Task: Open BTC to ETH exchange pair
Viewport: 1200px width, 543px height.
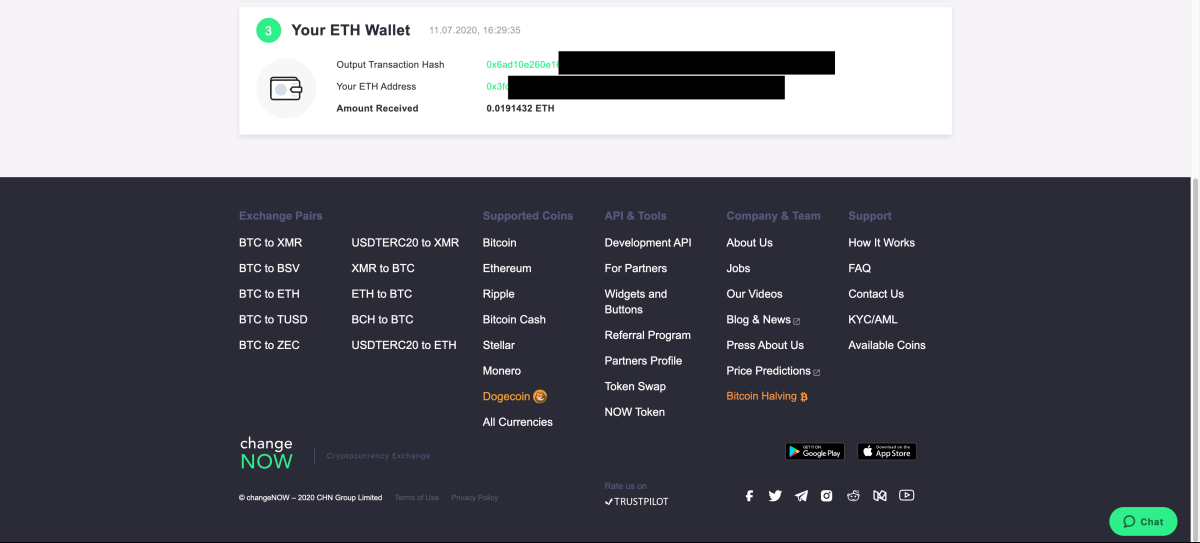Action: coord(269,294)
